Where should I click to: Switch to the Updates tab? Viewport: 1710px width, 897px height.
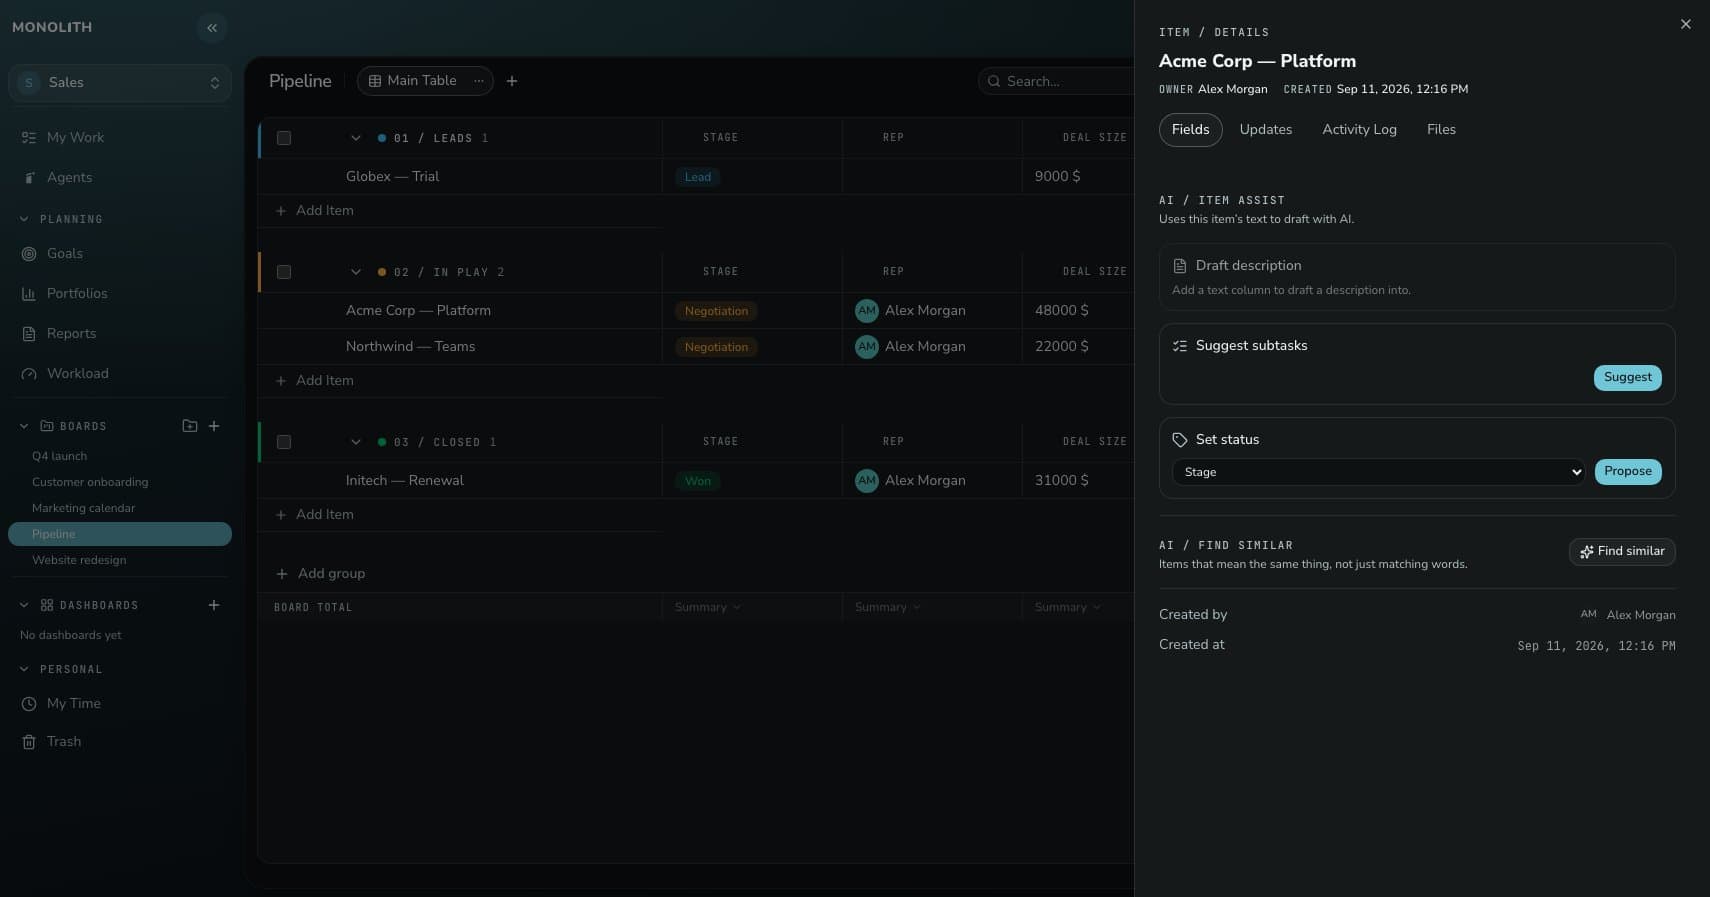tap(1266, 130)
